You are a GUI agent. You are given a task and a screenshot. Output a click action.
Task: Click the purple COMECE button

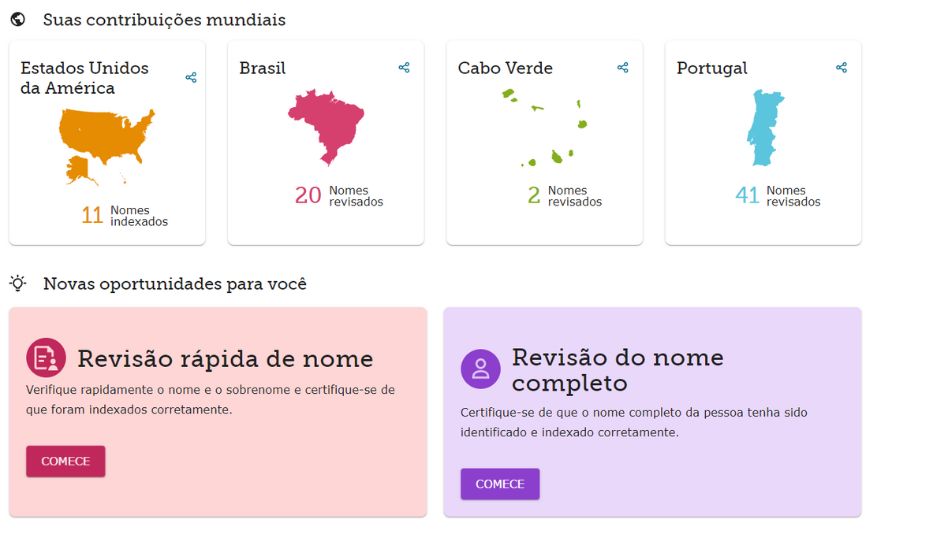point(500,484)
